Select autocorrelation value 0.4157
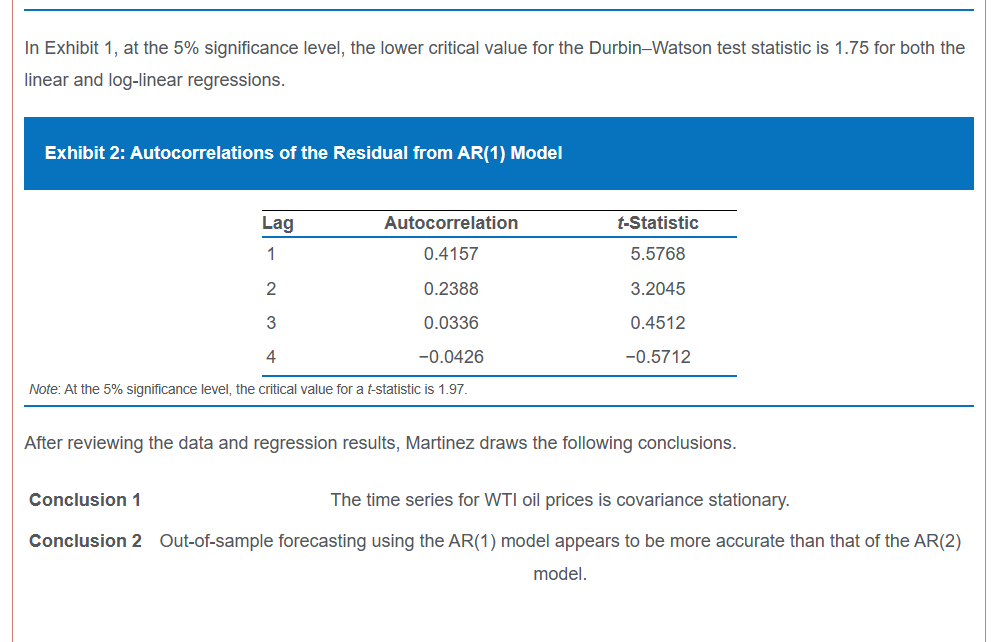This screenshot has height=642, width=997. [x=451, y=254]
